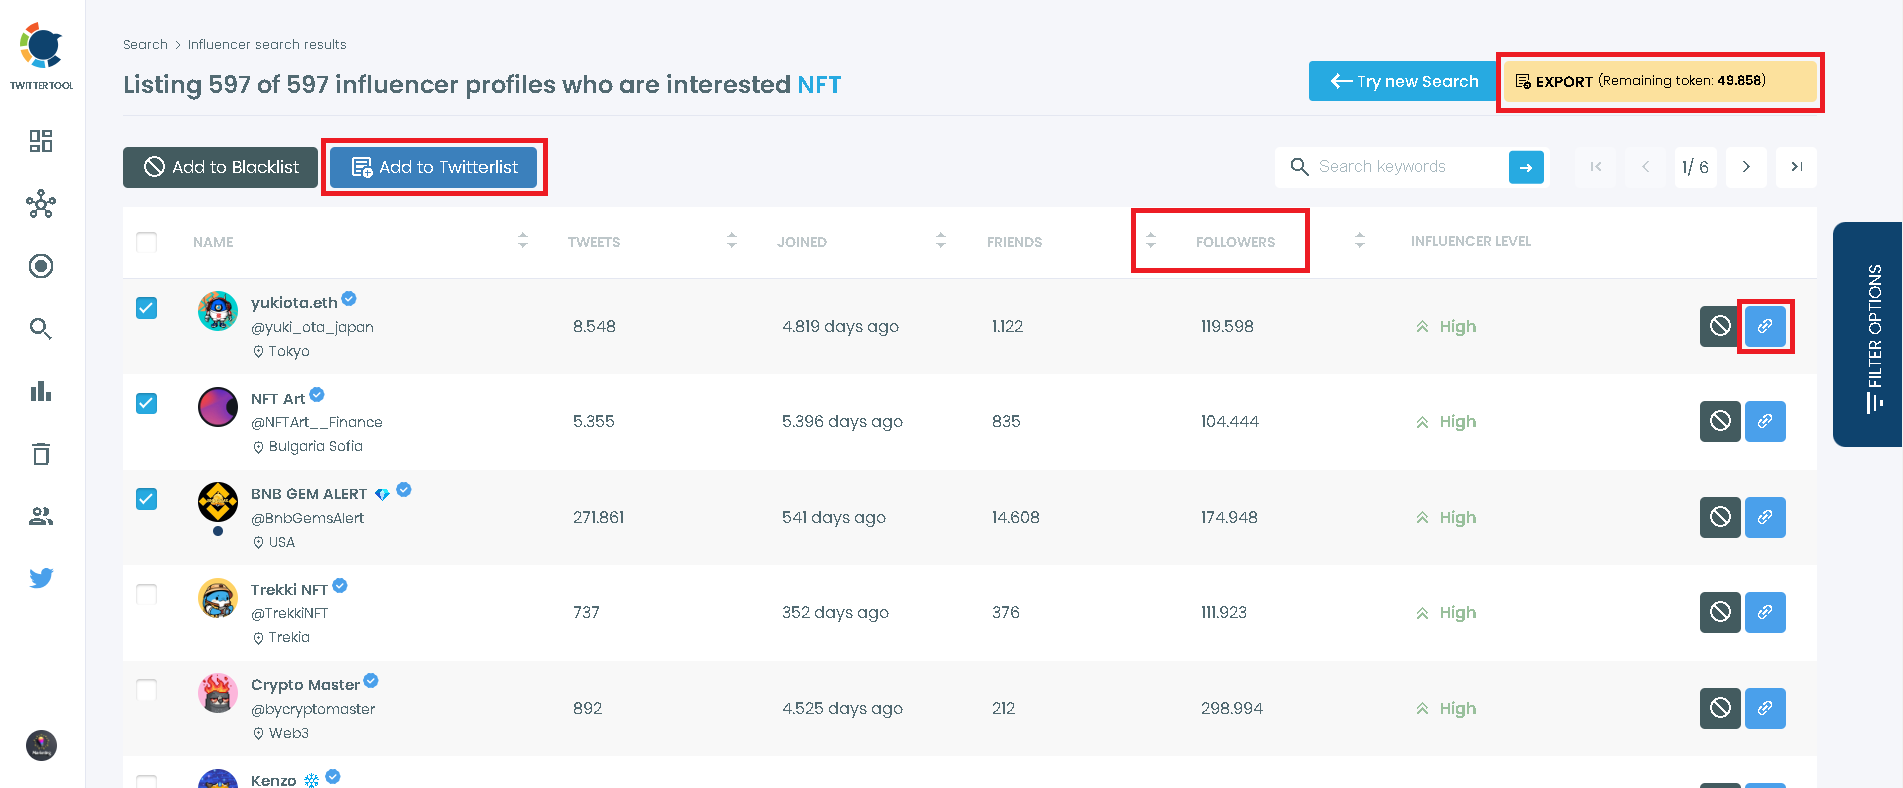Check the Trekki NFT row checkbox
1903x788 pixels.
(x=147, y=594)
